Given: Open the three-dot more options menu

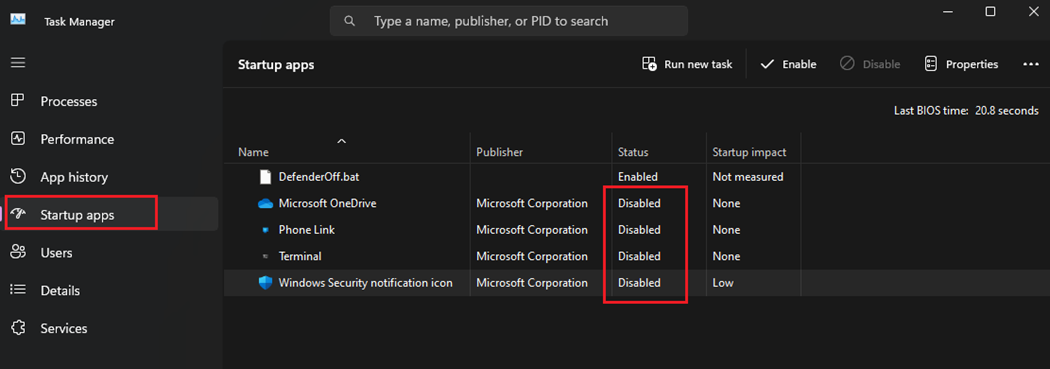Looking at the screenshot, I should point(1030,64).
